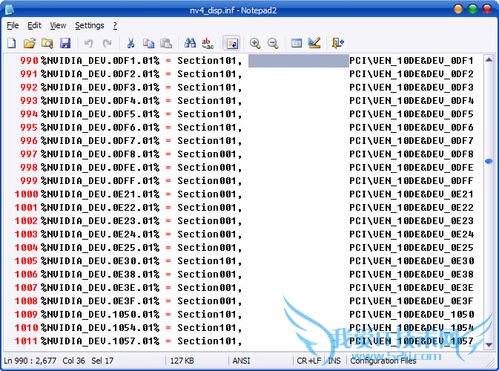The height and width of the screenshot is (371, 499).
Task: Click line number 990
Action: click(x=29, y=61)
